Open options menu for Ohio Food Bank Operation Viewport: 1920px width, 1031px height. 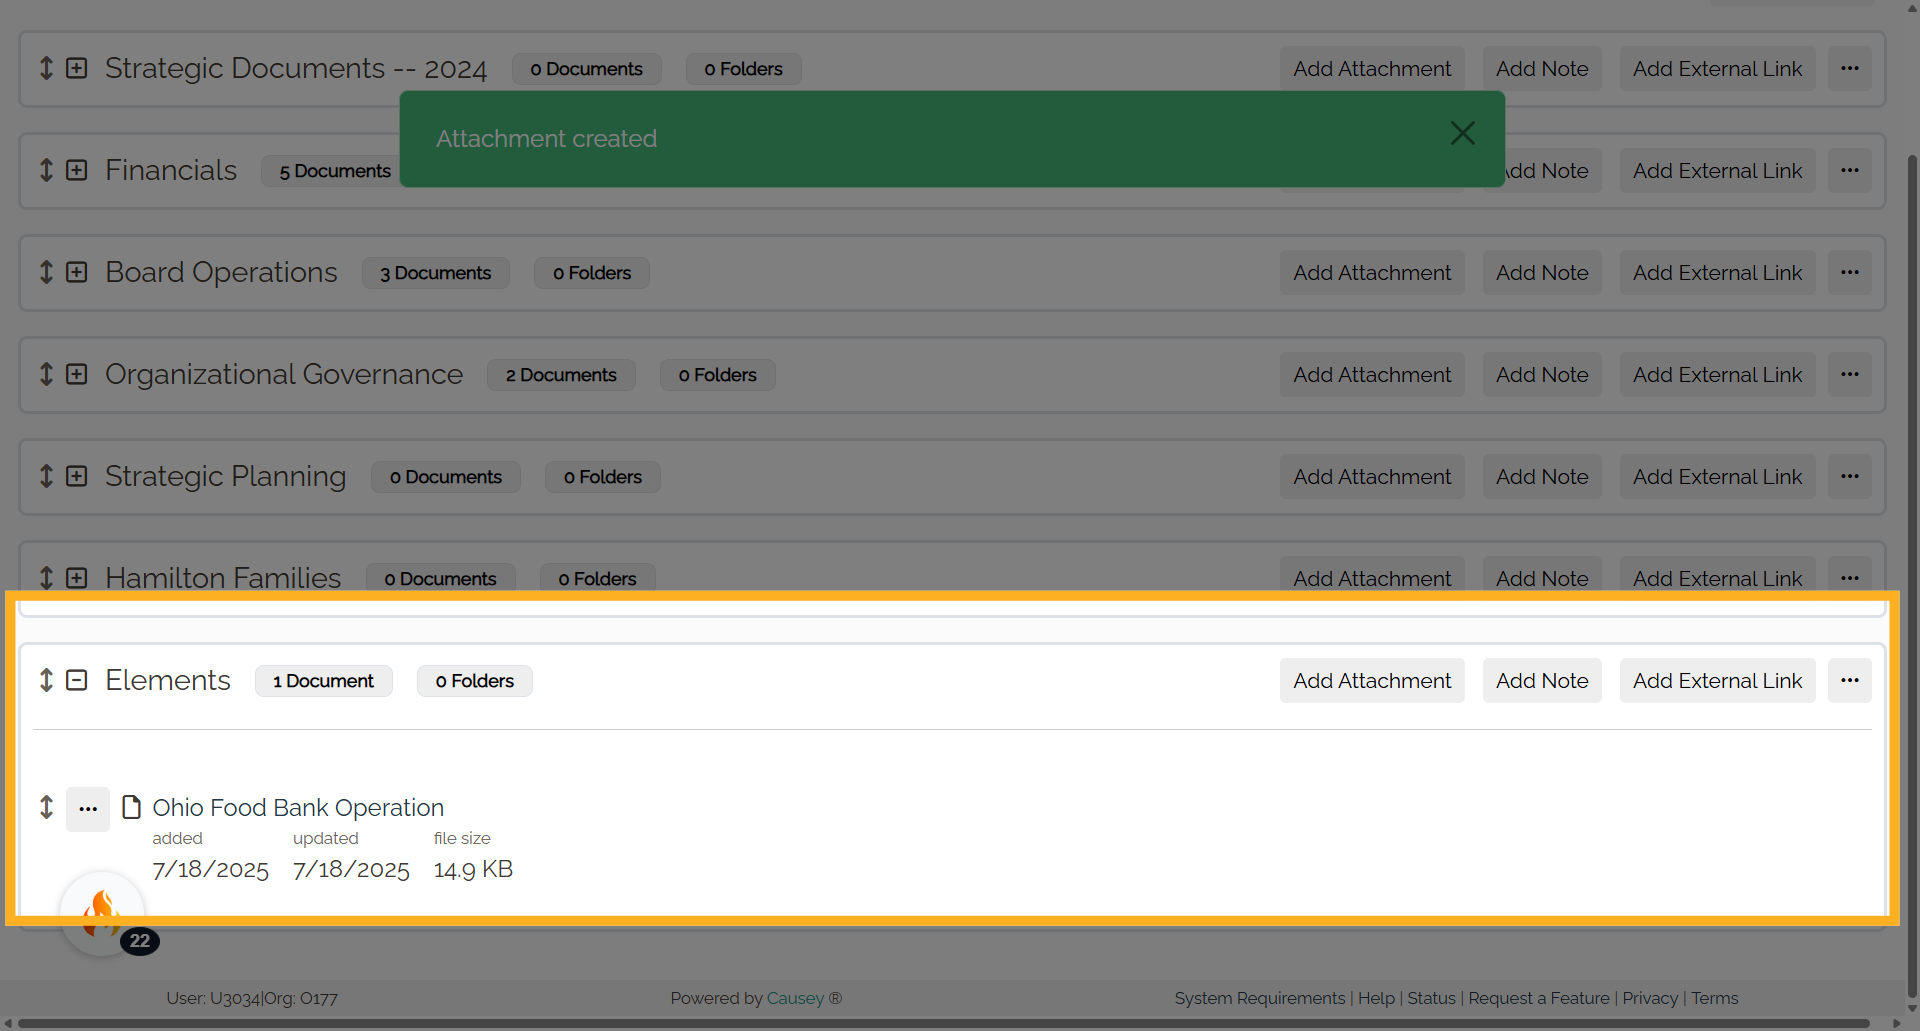[88, 809]
